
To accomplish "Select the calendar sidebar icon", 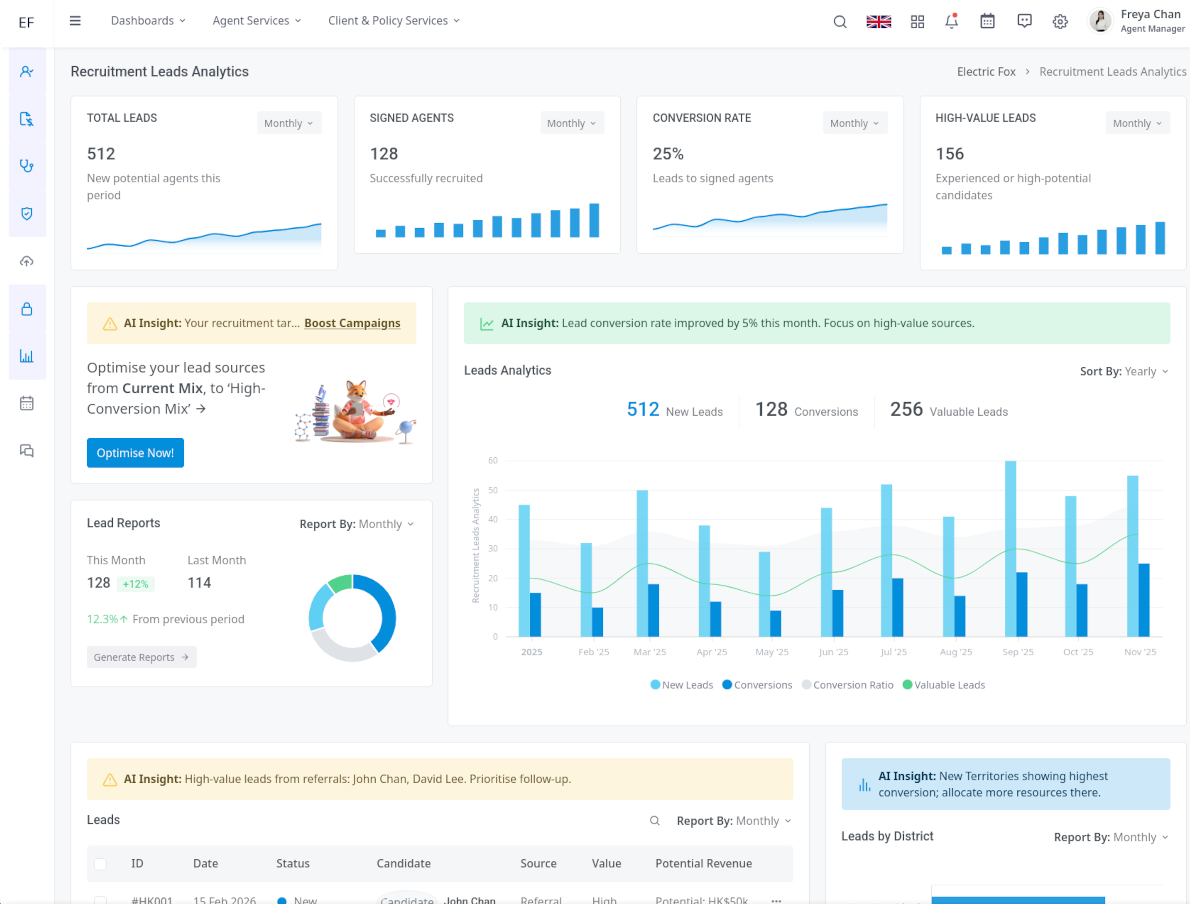I will point(27,404).
